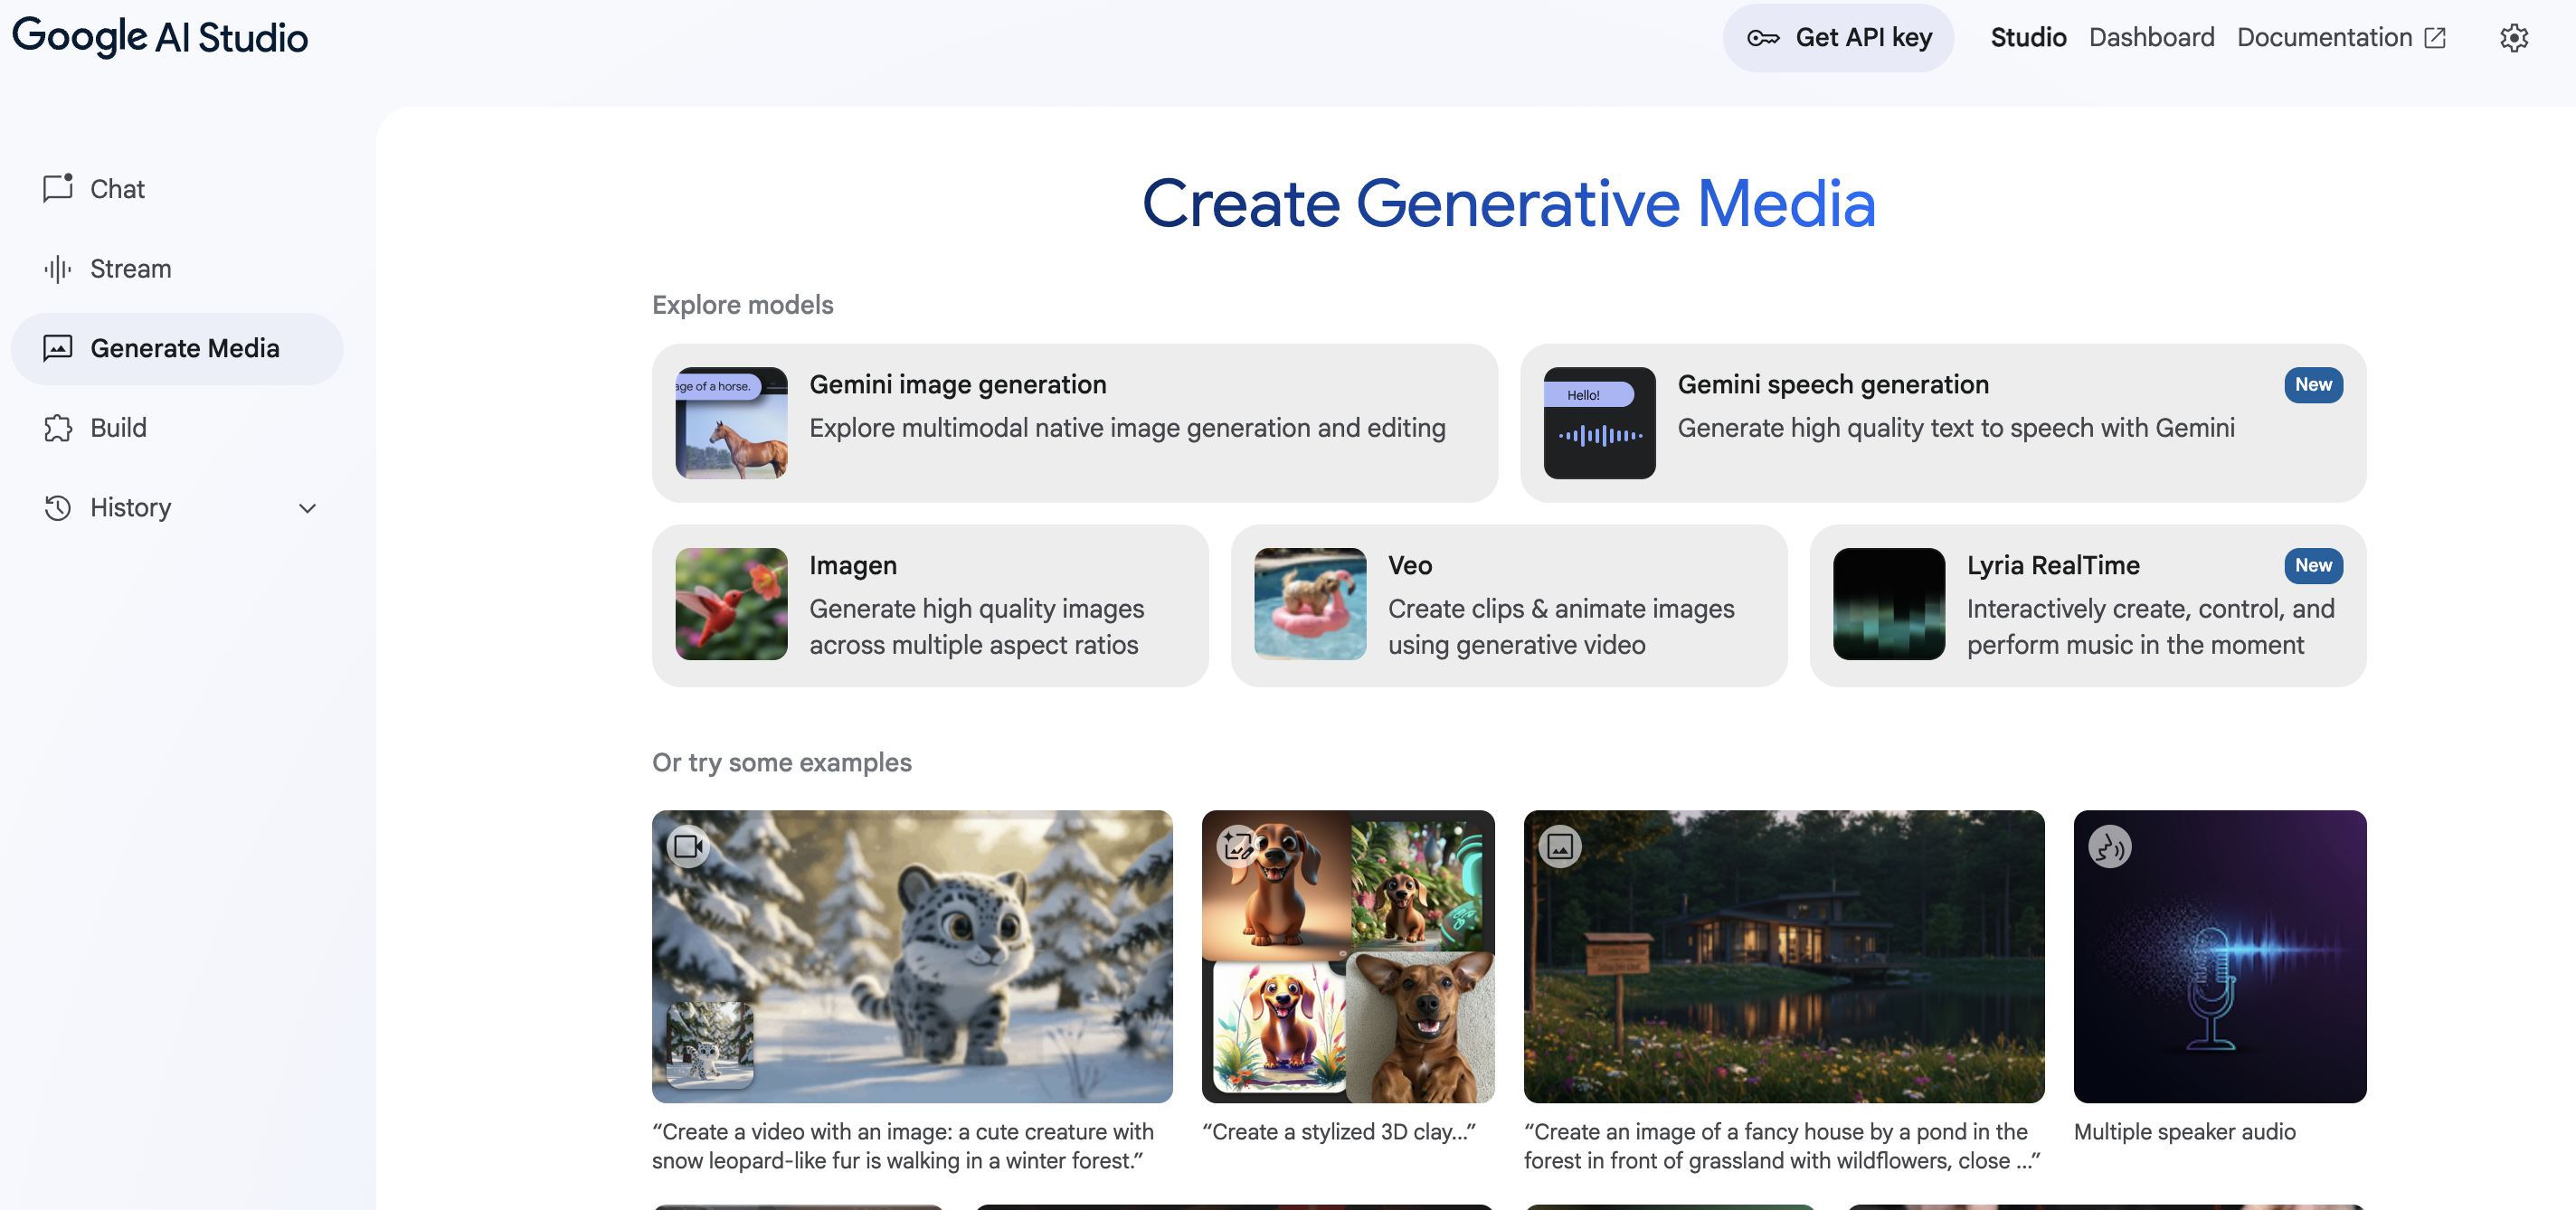Click the image icon on house example
This screenshot has width=2576, height=1210.
click(1560, 846)
